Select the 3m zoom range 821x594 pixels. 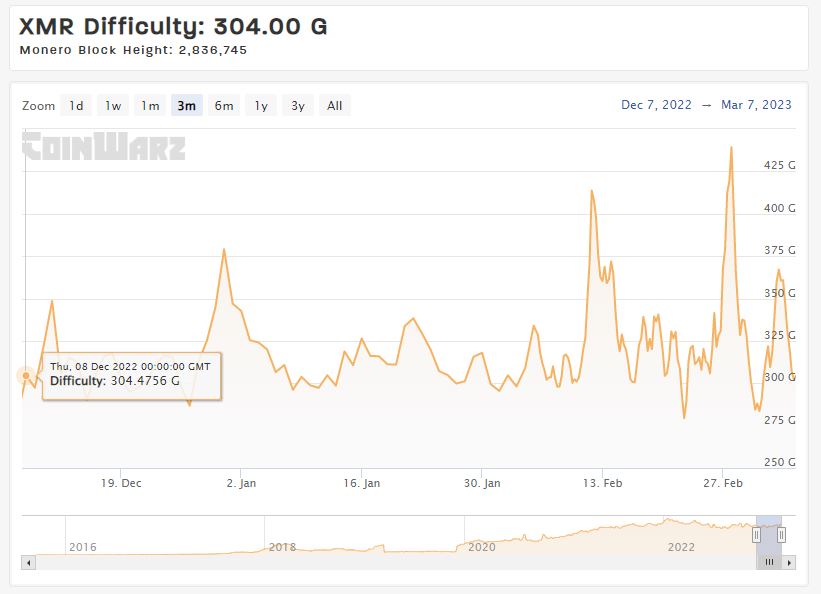187,106
